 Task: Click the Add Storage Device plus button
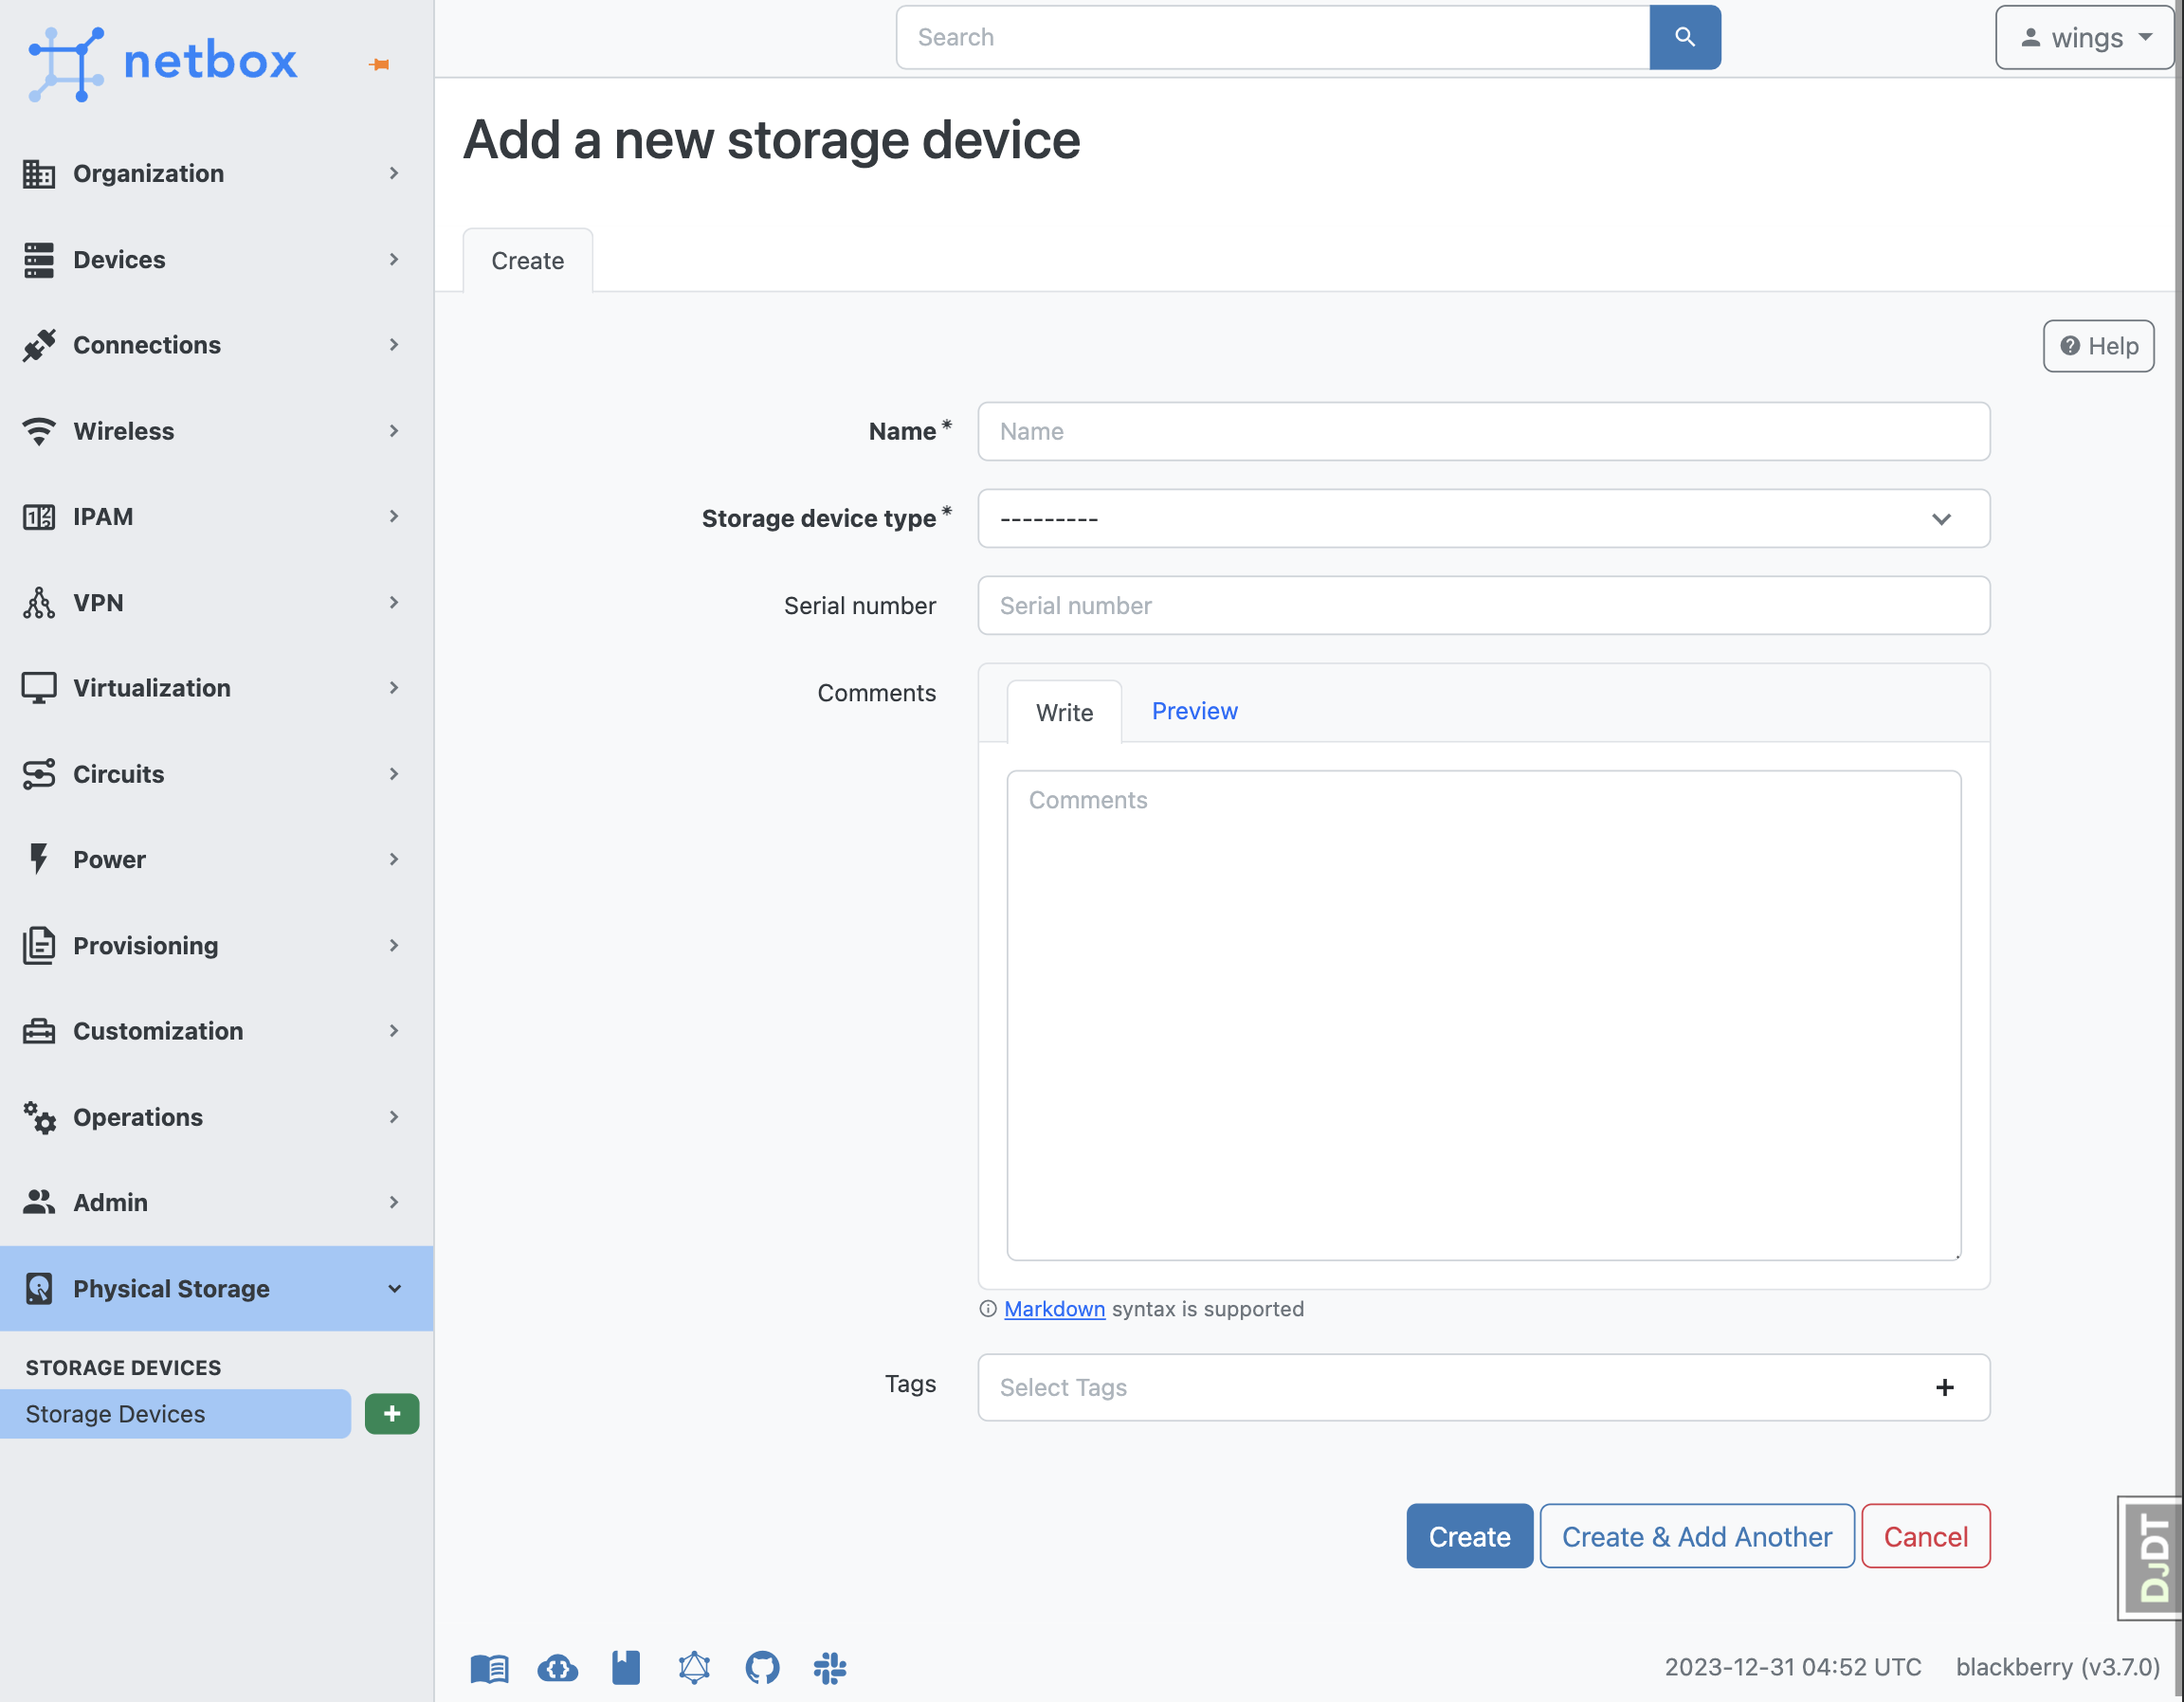pyautogui.click(x=390, y=1413)
